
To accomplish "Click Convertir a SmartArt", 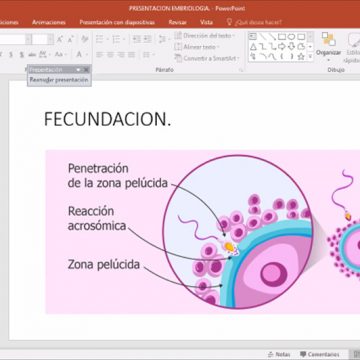I will [207, 58].
